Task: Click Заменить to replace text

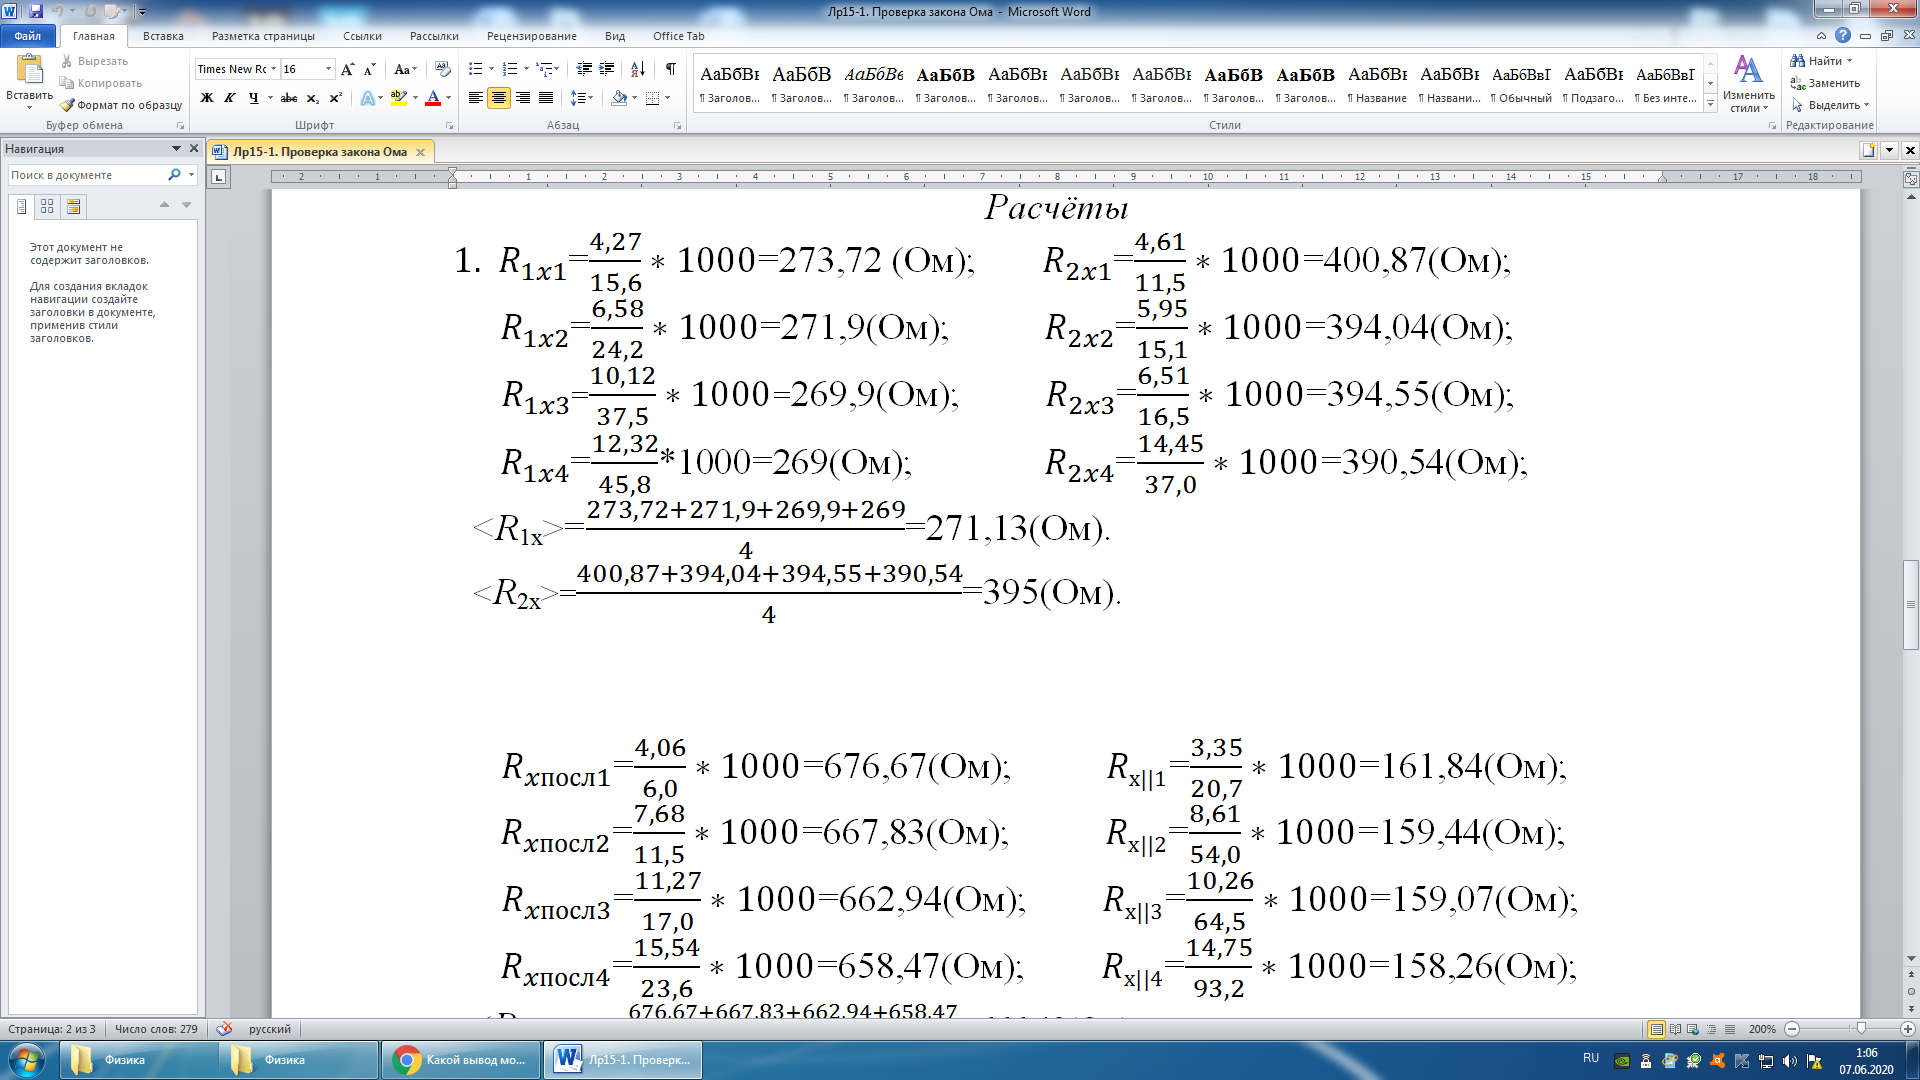Action: tap(1825, 83)
